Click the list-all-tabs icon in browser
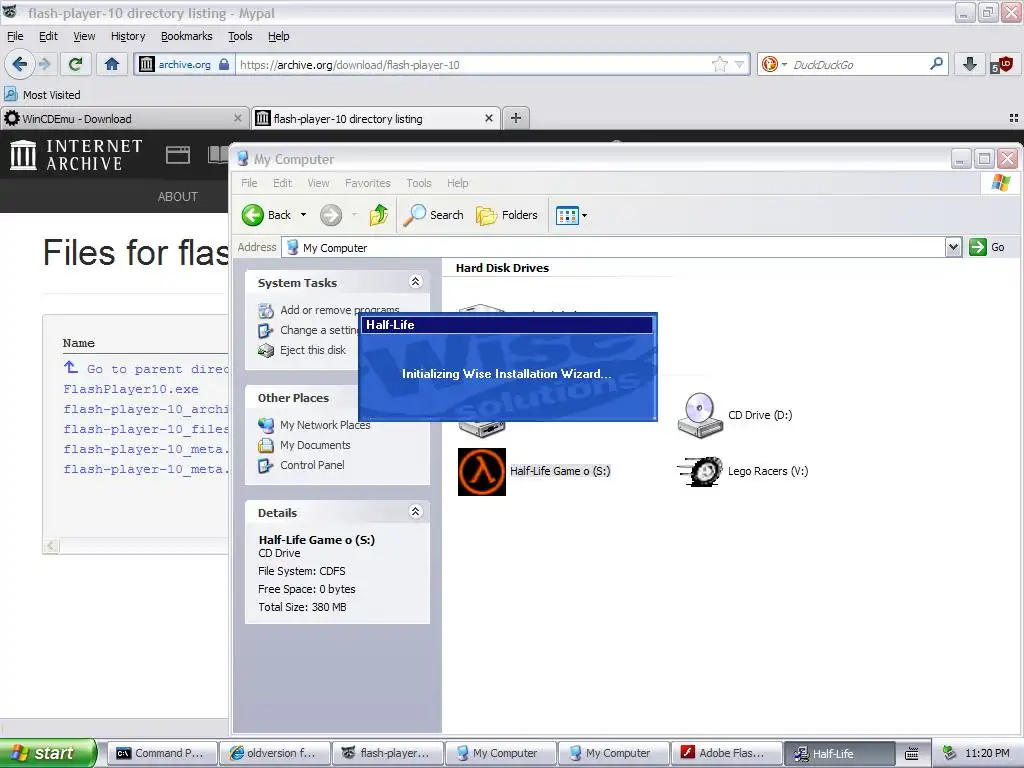This screenshot has width=1024, height=768. [x=1014, y=118]
